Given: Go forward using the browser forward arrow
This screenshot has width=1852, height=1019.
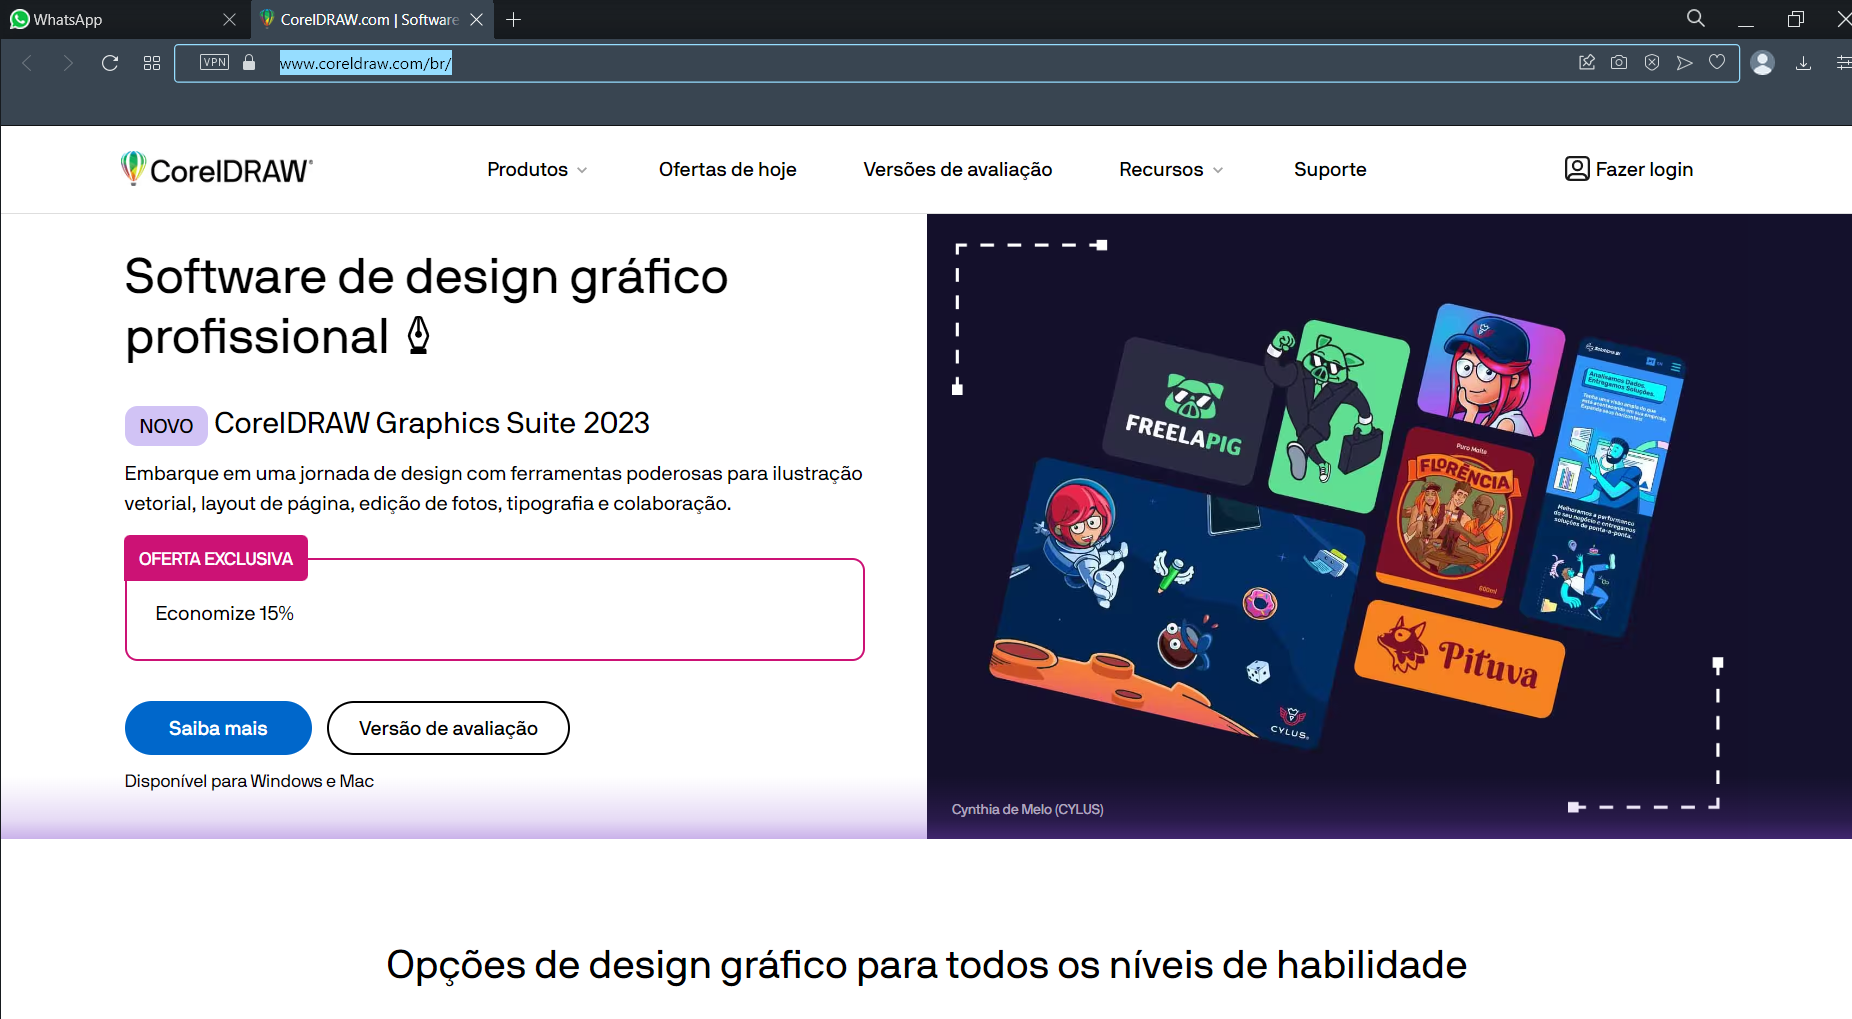Looking at the screenshot, I should (68, 63).
